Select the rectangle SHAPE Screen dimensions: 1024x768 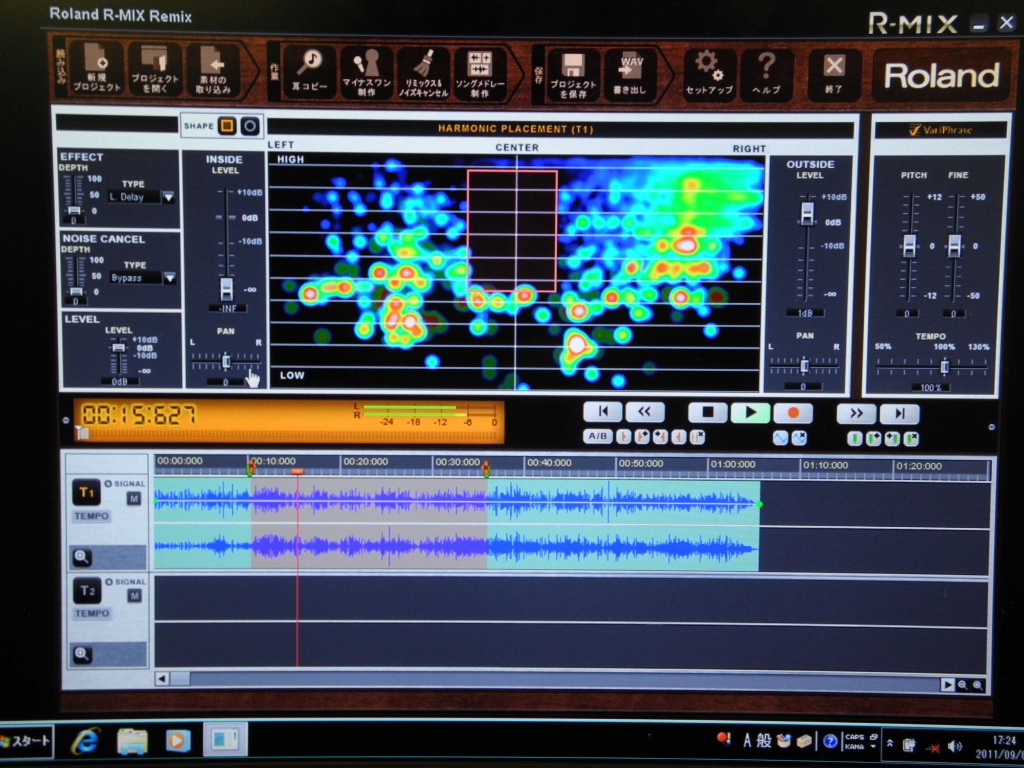227,125
